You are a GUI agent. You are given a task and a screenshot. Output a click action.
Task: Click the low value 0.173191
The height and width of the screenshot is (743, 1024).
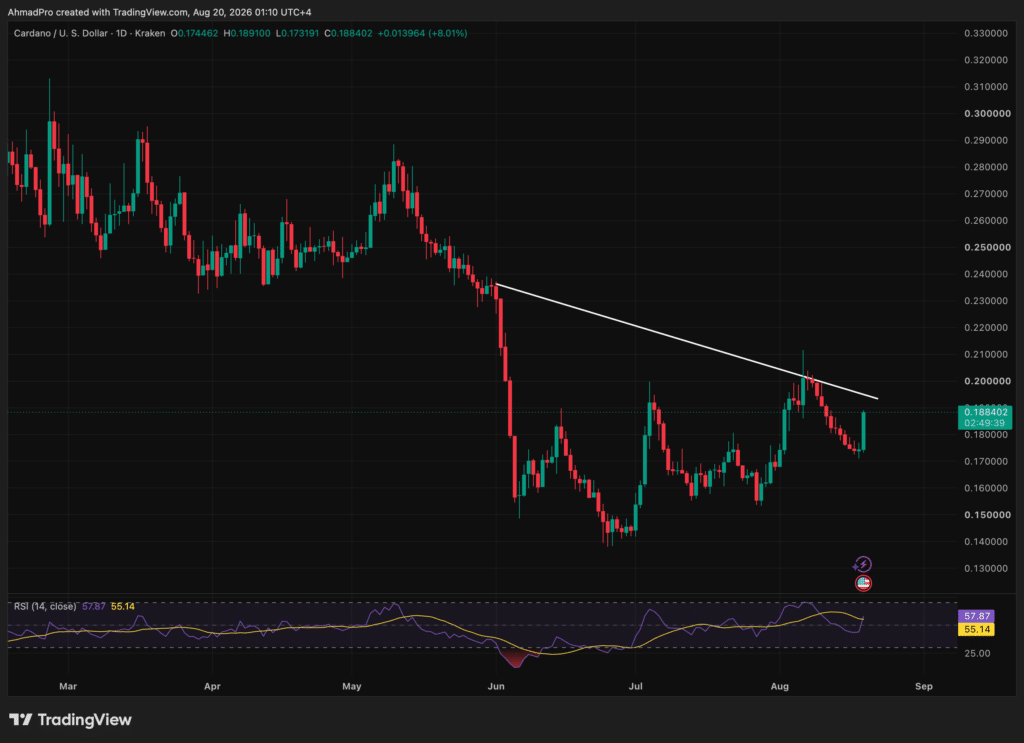[x=300, y=33]
